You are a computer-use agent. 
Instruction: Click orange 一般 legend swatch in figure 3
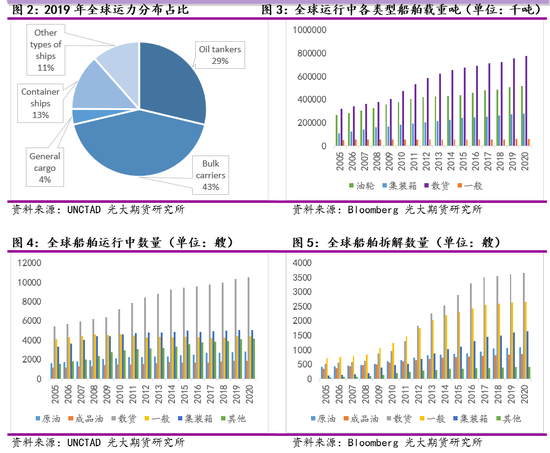(459, 185)
